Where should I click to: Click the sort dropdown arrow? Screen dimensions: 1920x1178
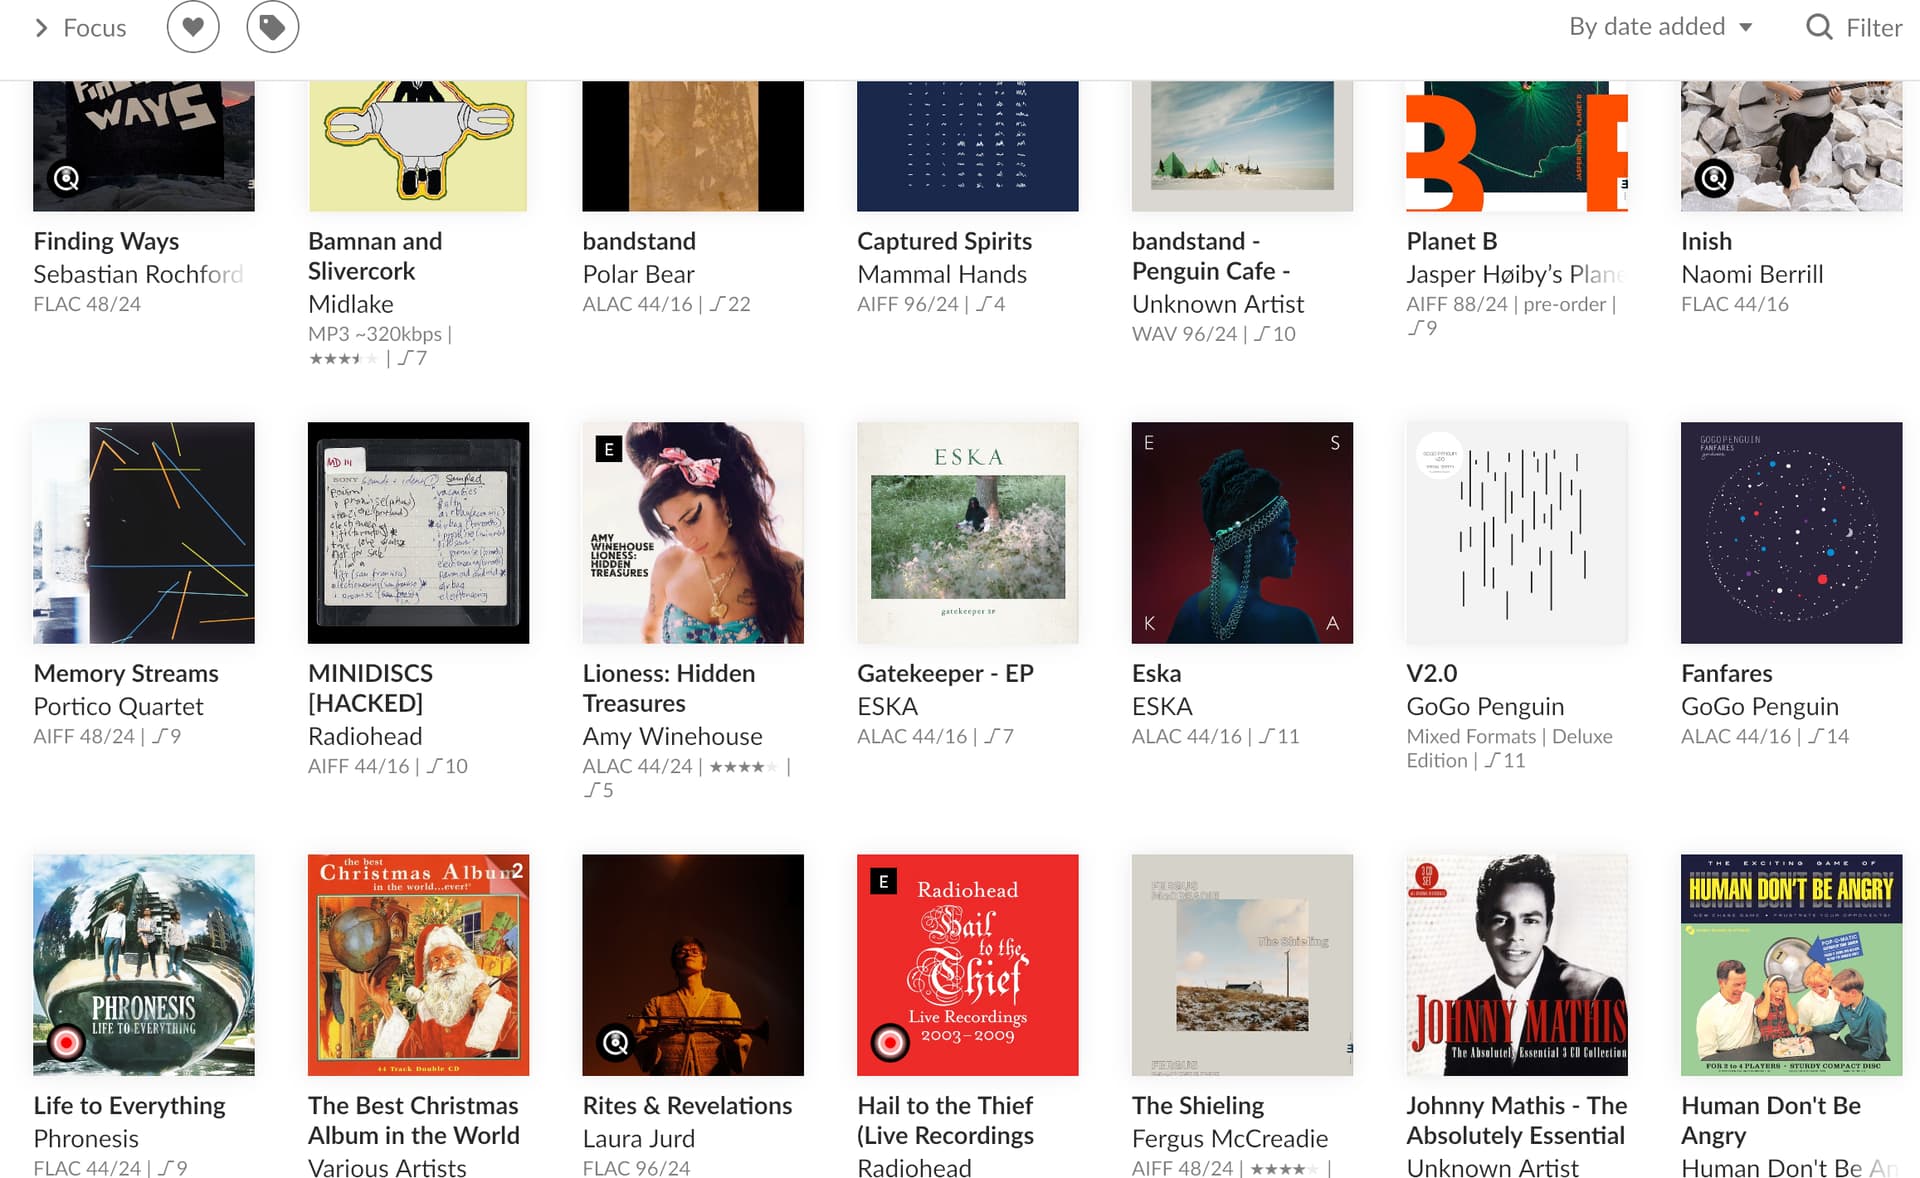click(x=1745, y=27)
